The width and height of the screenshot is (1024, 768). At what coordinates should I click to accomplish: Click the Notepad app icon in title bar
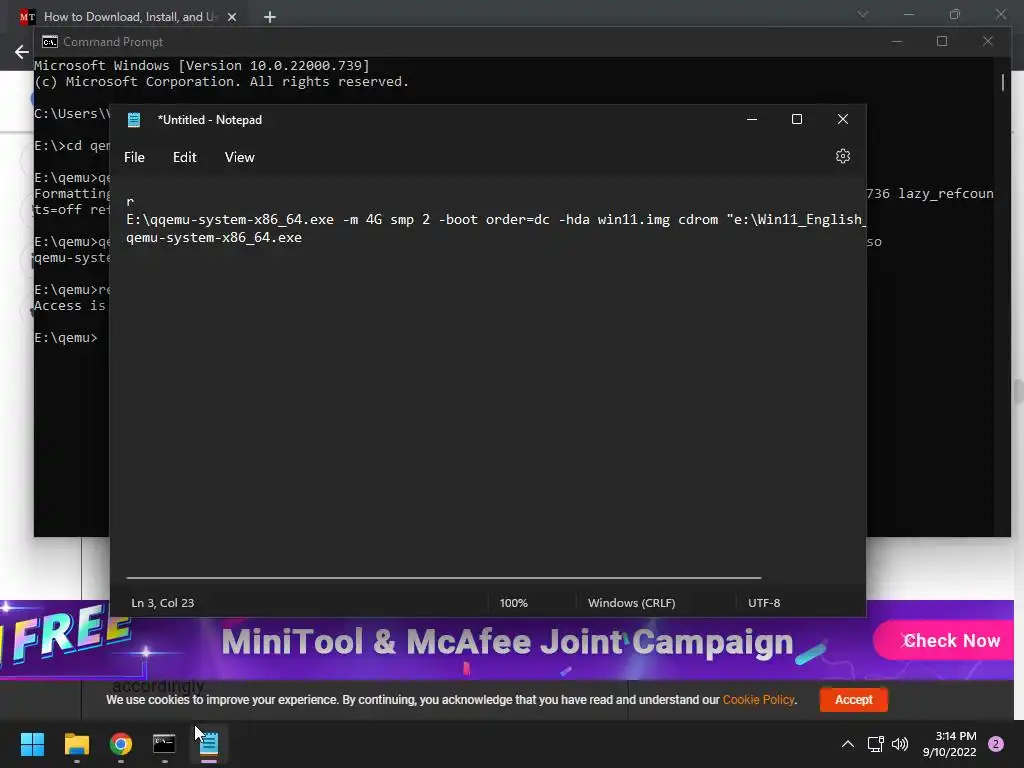click(134, 120)
